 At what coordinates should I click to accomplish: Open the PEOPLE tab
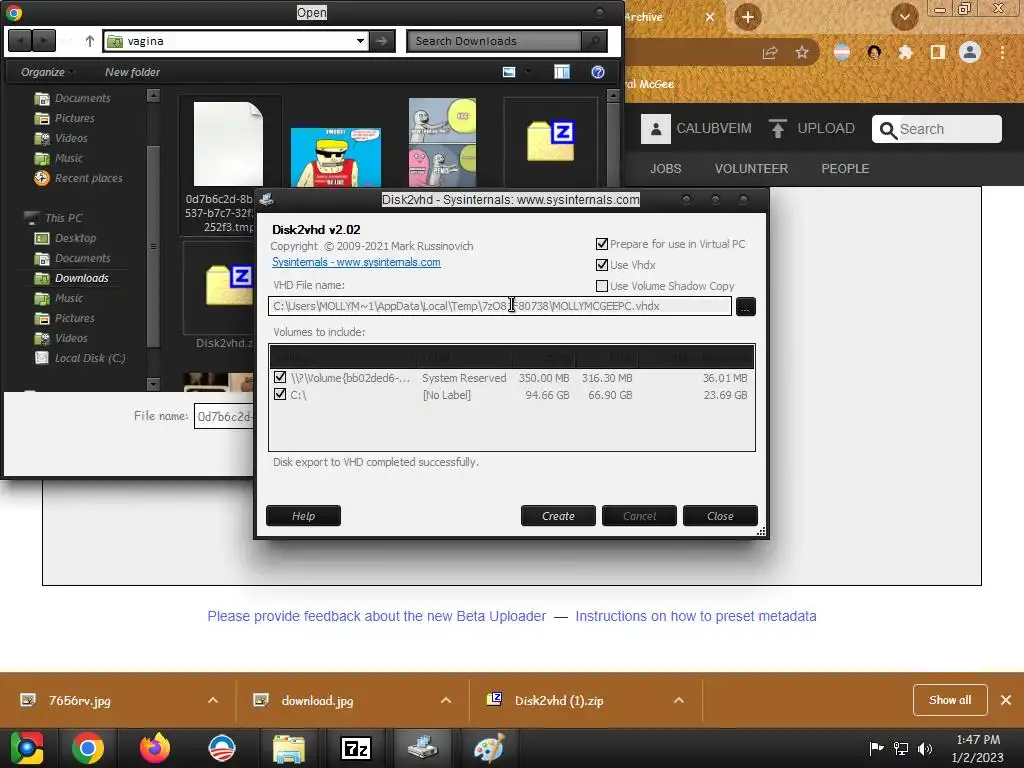[845, 168]
